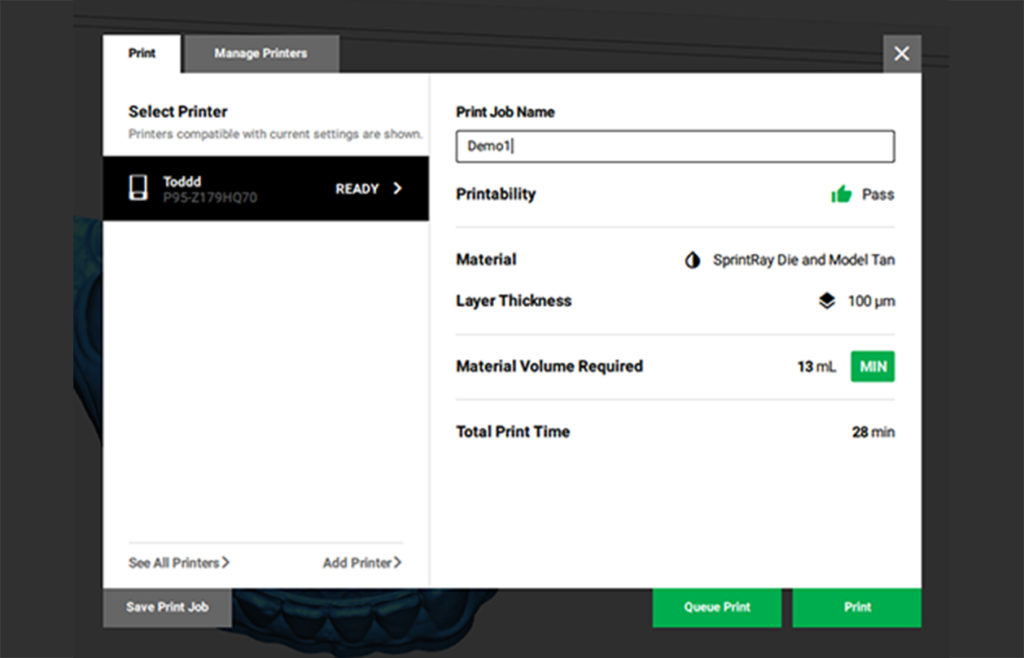
Task: Click the stacked layers thickness icon
Action: coord(826,301)
